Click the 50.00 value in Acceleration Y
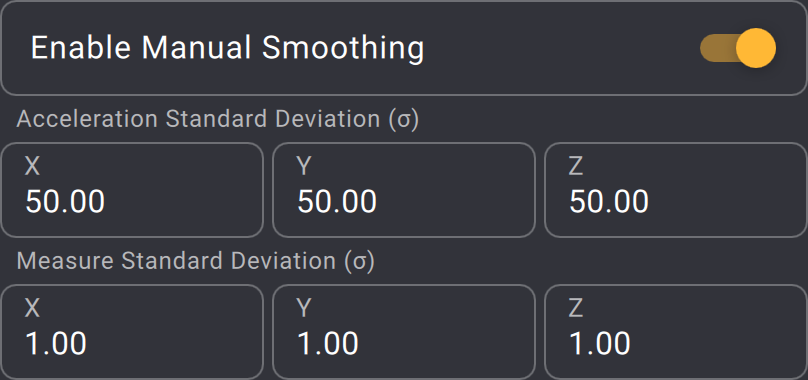The image size is (808, 380). click(x=337, y=201)
